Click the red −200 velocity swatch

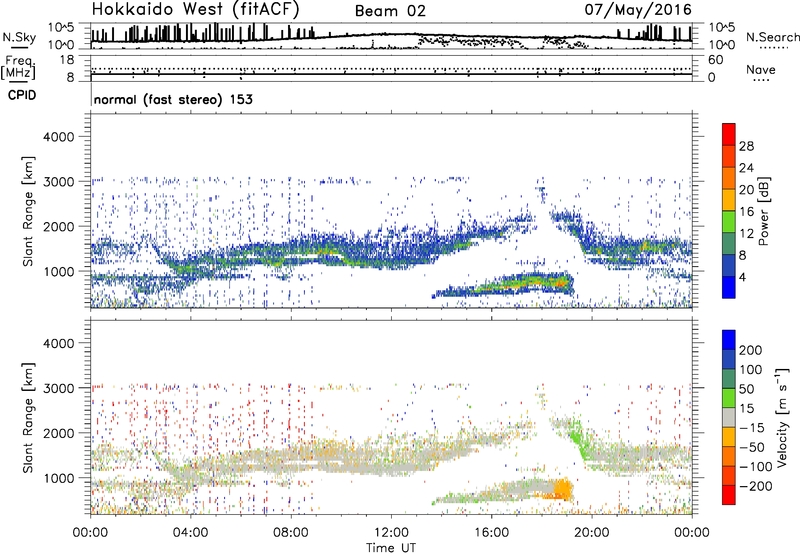pos(729,495)
